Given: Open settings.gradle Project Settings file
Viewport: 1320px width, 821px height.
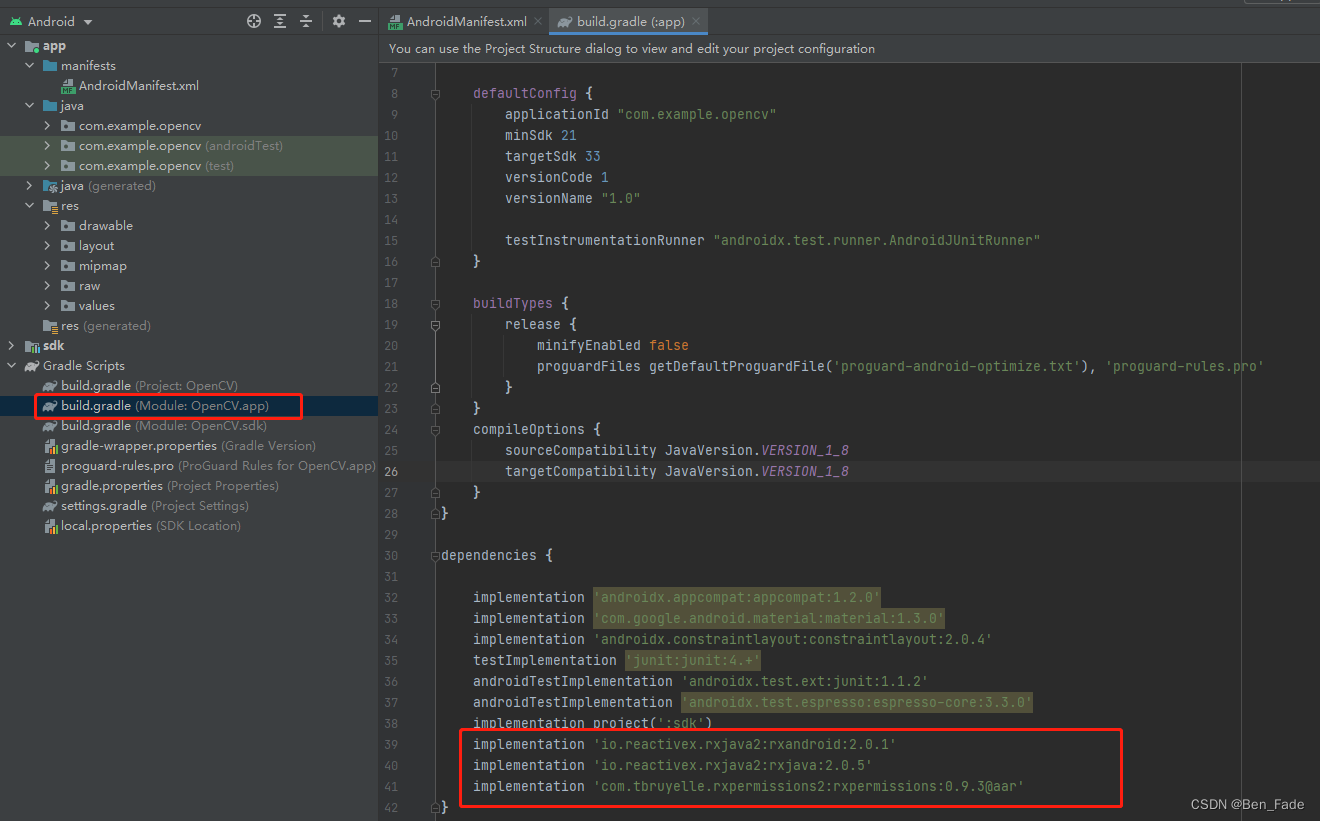Looking at the screenshot, I should tap(115, 505).
